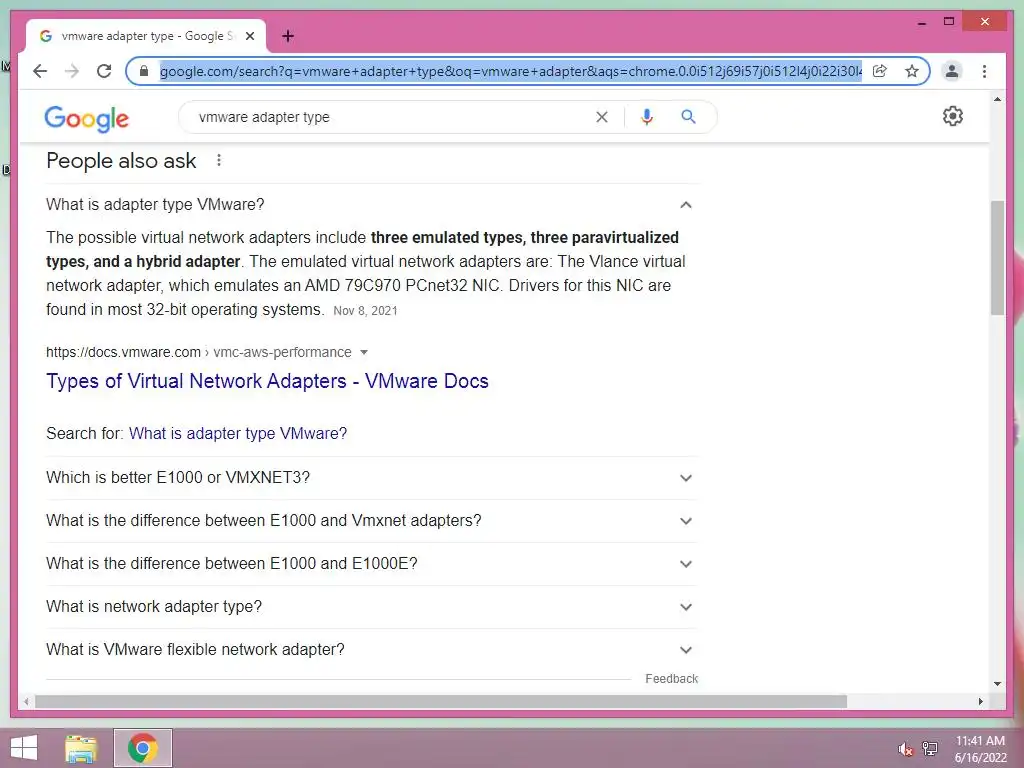
Task: Open Google quick settings gear
Action: tap(953, 116)
